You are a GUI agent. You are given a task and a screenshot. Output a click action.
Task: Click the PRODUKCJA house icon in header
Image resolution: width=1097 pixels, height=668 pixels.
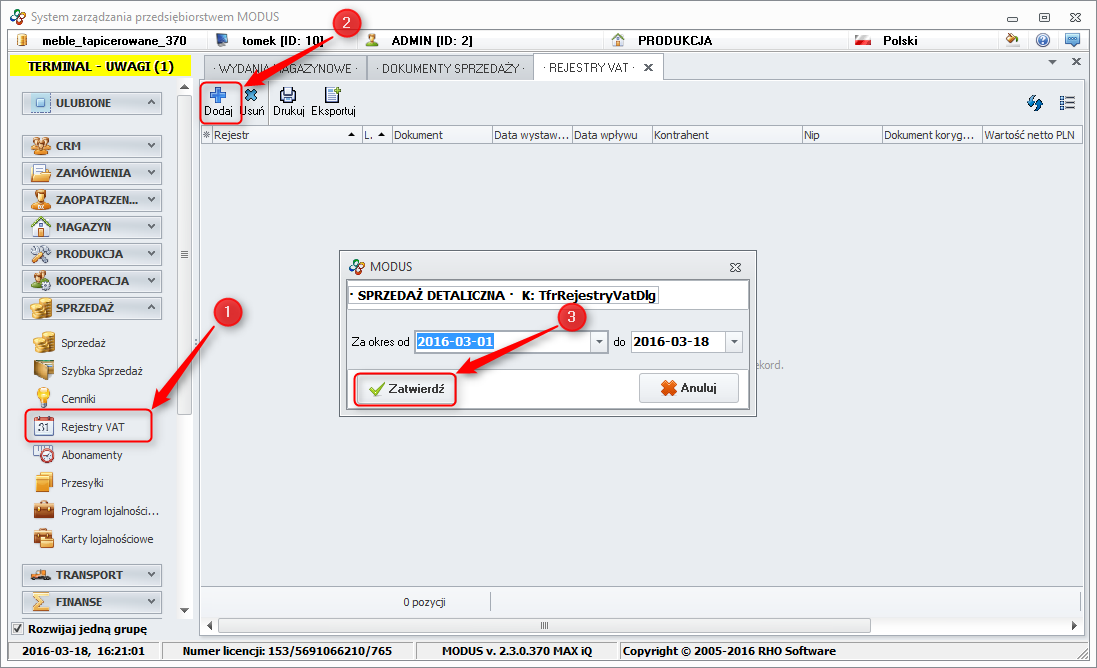click(618, 41)
